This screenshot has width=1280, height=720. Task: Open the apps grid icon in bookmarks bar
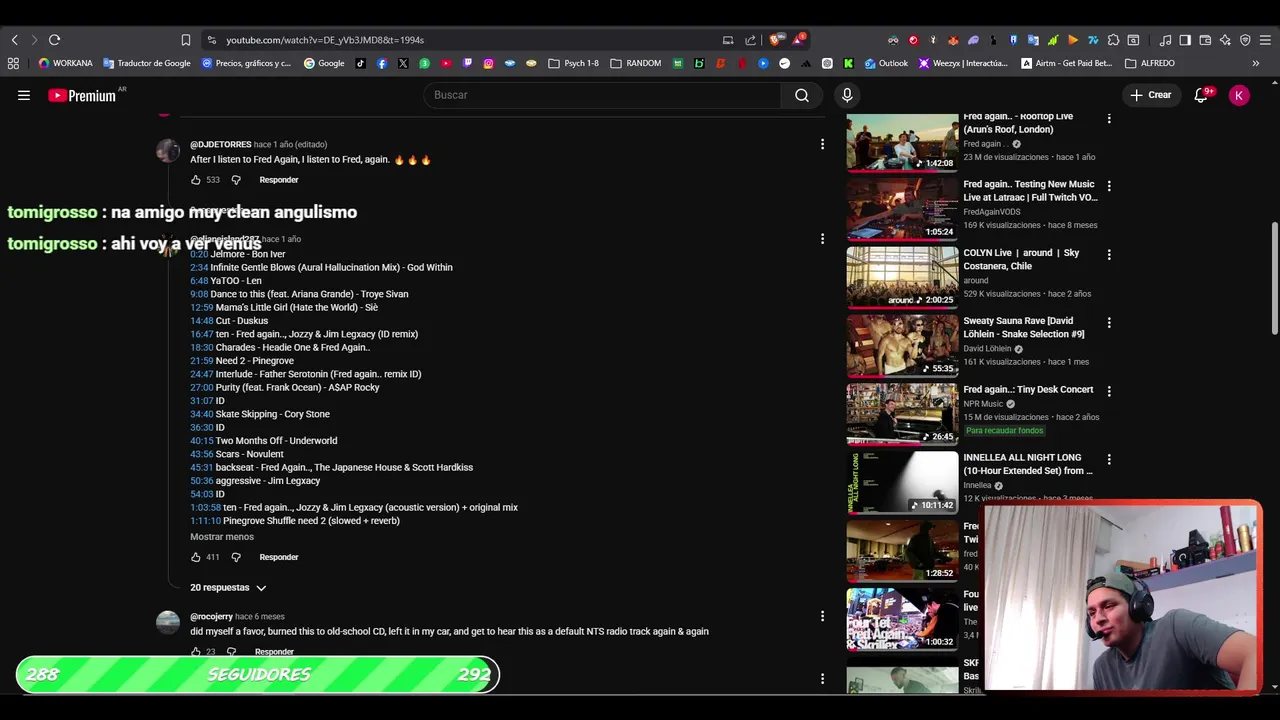(13, 63)
